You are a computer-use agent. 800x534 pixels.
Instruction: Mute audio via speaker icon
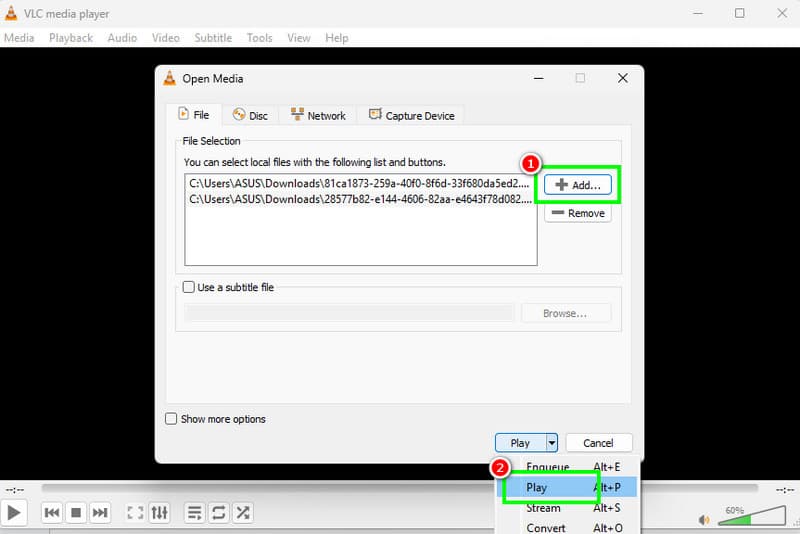tap(704, 520)
